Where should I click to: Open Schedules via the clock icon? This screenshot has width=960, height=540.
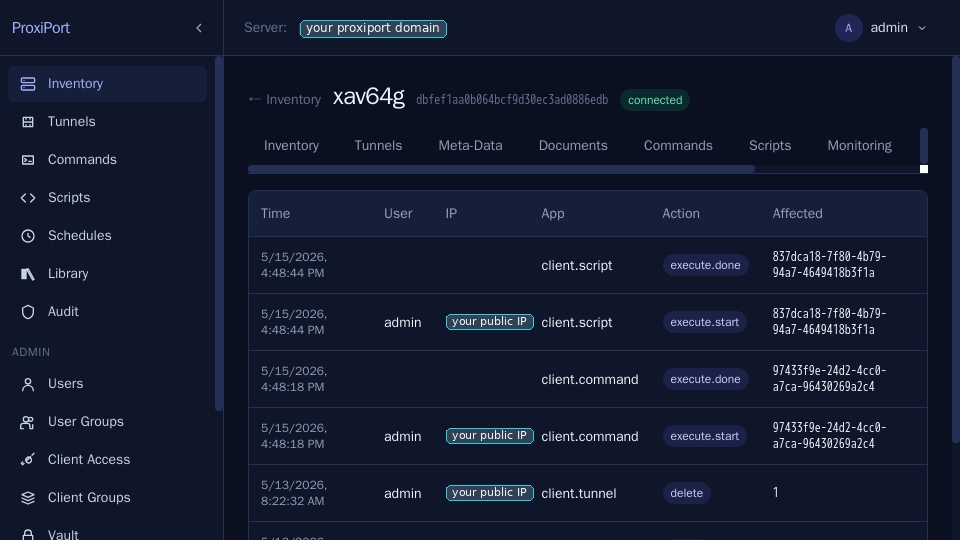click(x=28, y=236)
